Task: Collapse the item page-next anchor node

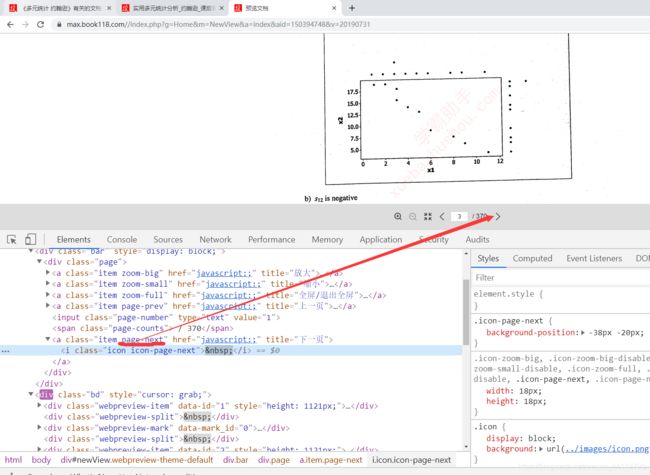Action: point(48,339)
